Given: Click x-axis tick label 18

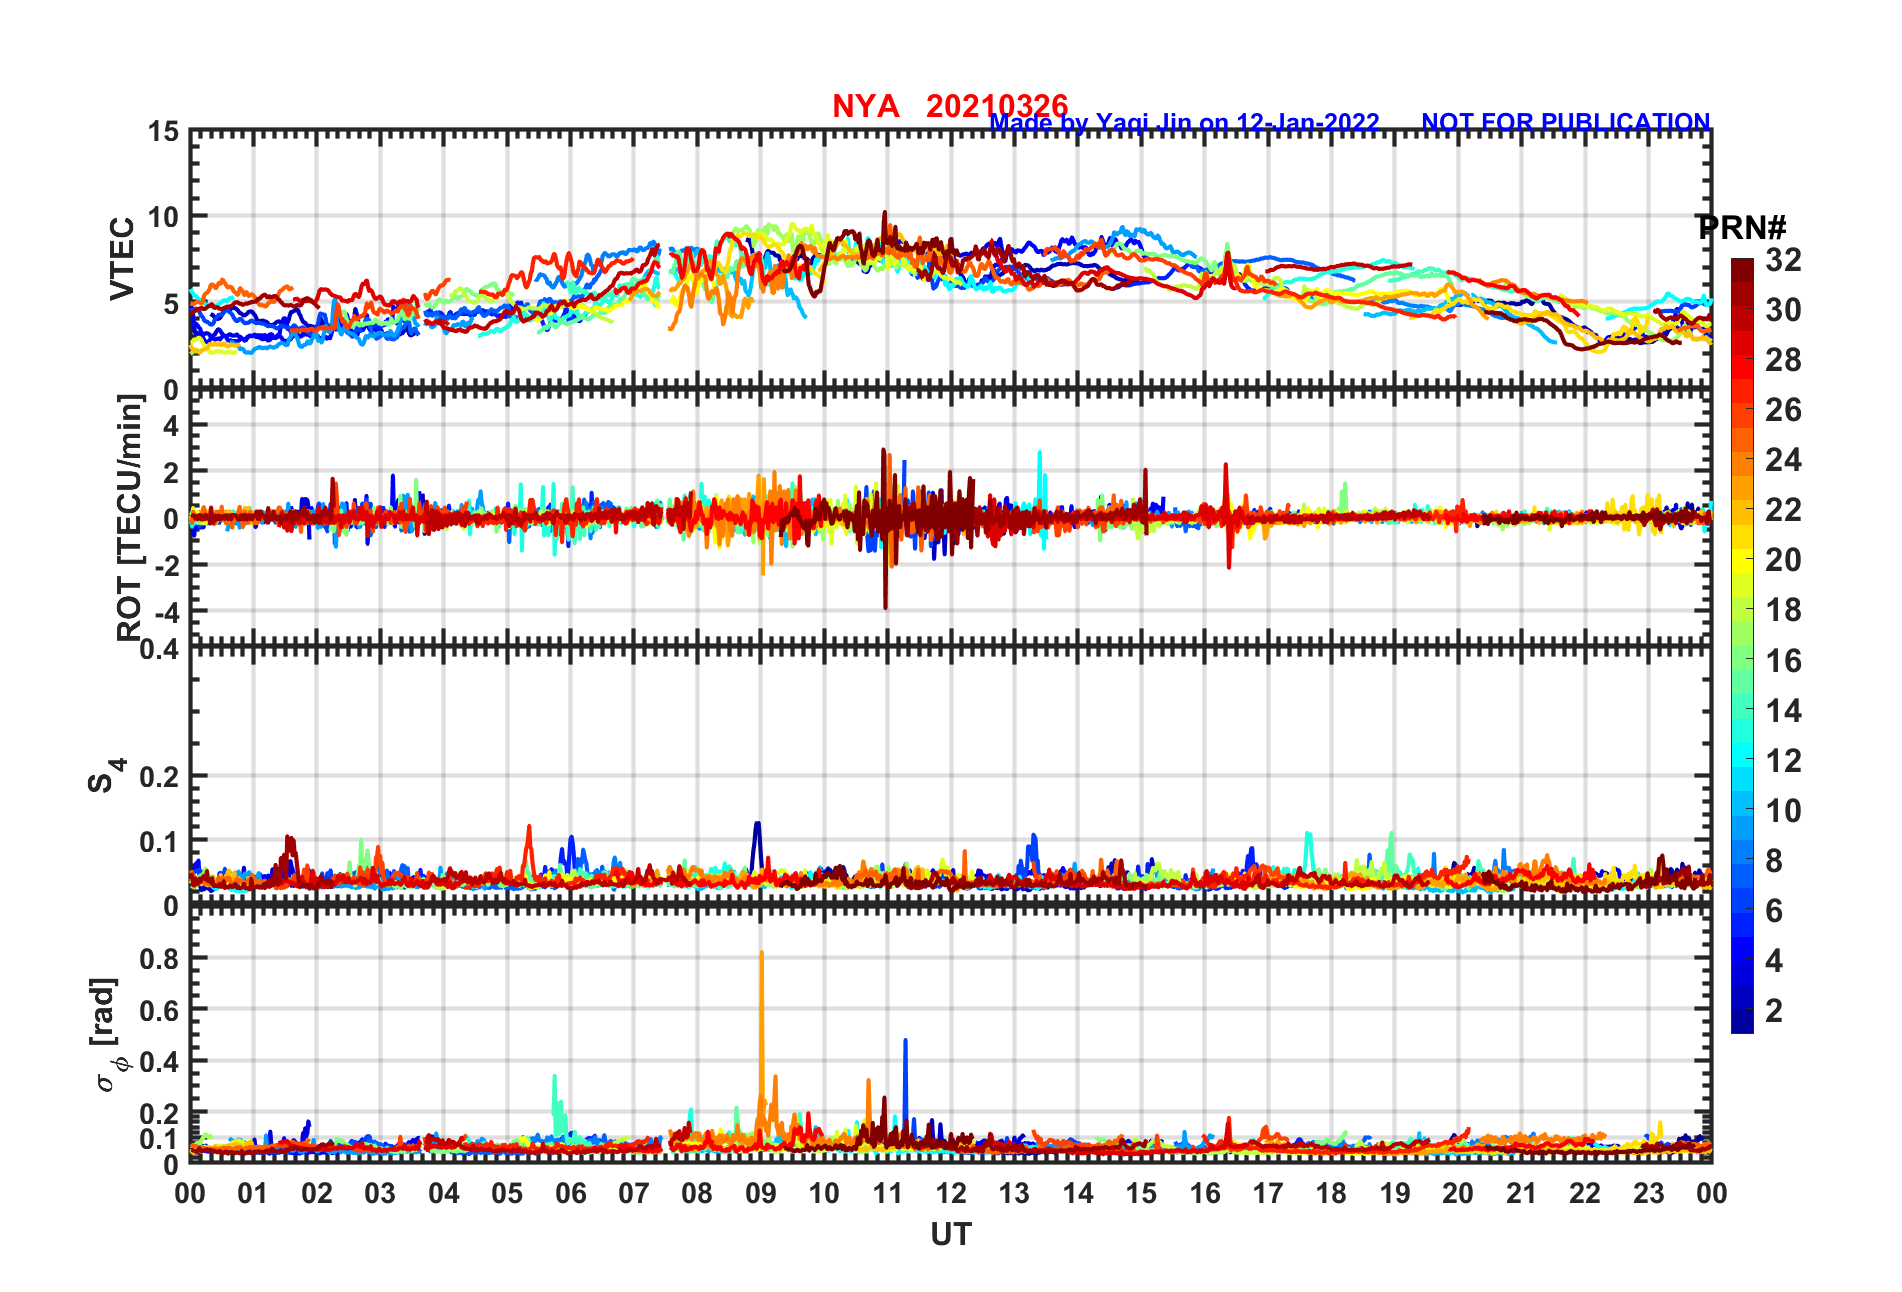Looking at the screenshot, I should [1331, 1193].
